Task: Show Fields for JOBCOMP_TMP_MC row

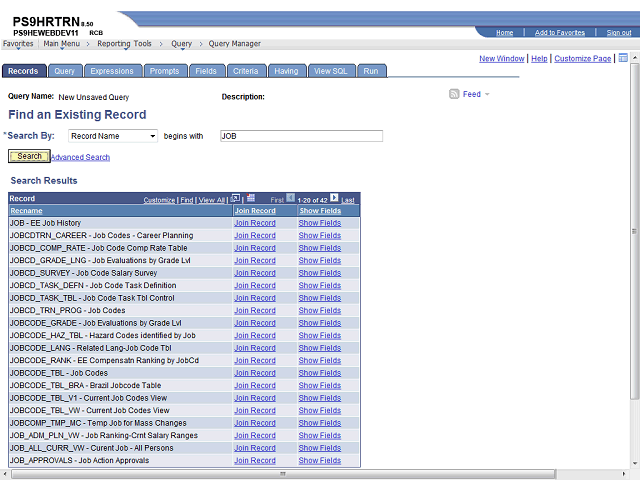Action: pyautogui.click(x=320, y=423)
